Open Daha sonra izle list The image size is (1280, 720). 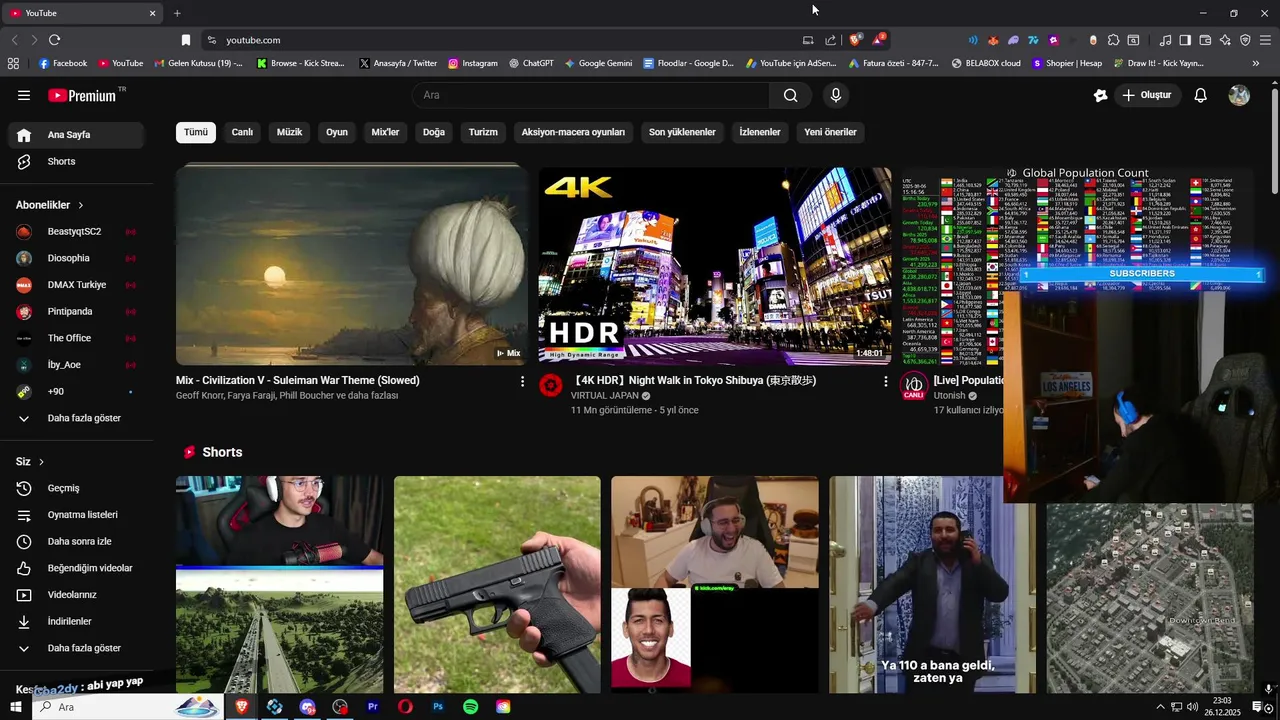75,541
